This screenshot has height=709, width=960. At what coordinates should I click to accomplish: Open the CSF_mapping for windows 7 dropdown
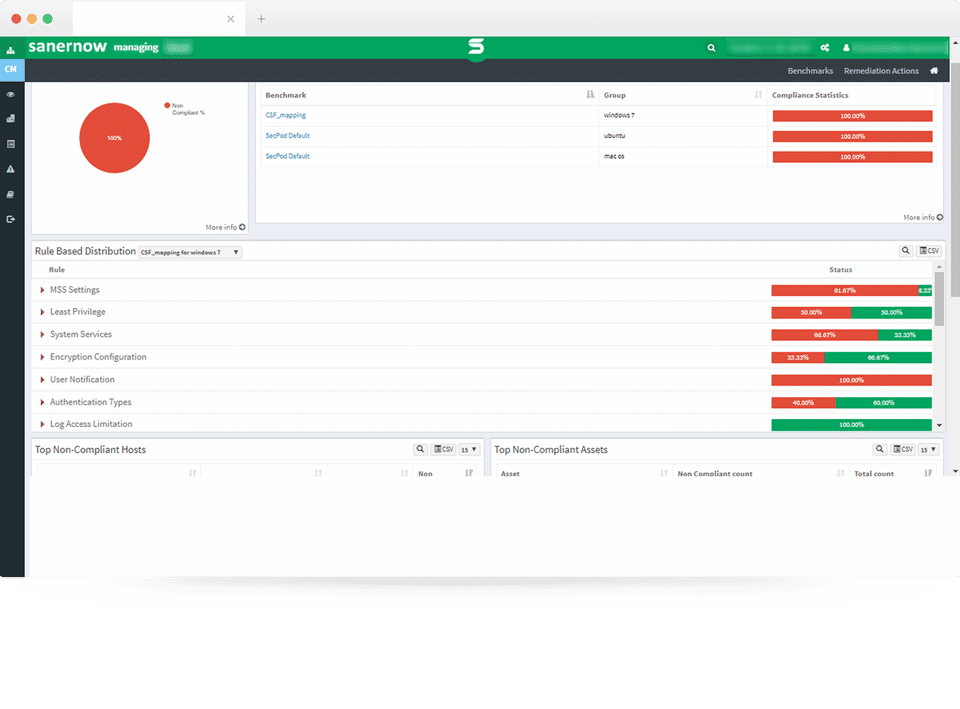(190, 252)
